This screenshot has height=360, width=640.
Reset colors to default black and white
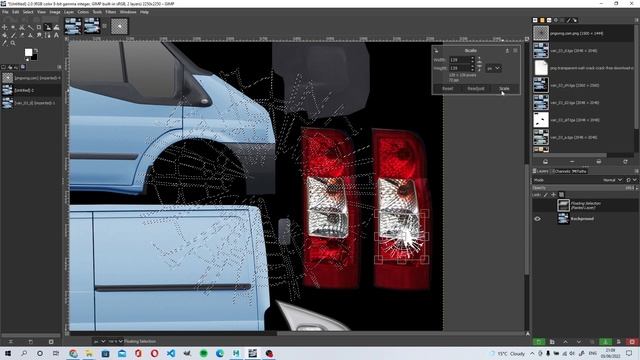(x=27, y=60)
